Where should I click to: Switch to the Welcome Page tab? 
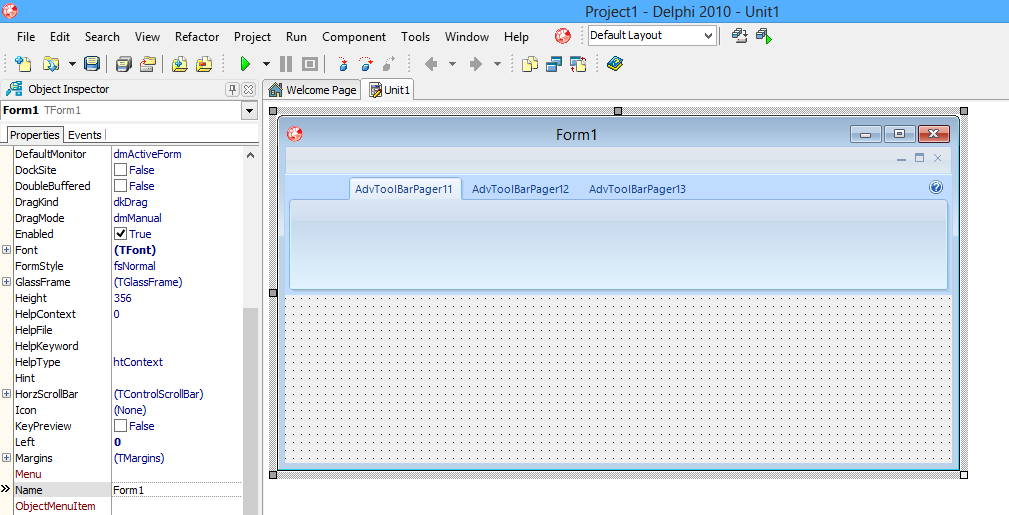click(x=312, y=90)
